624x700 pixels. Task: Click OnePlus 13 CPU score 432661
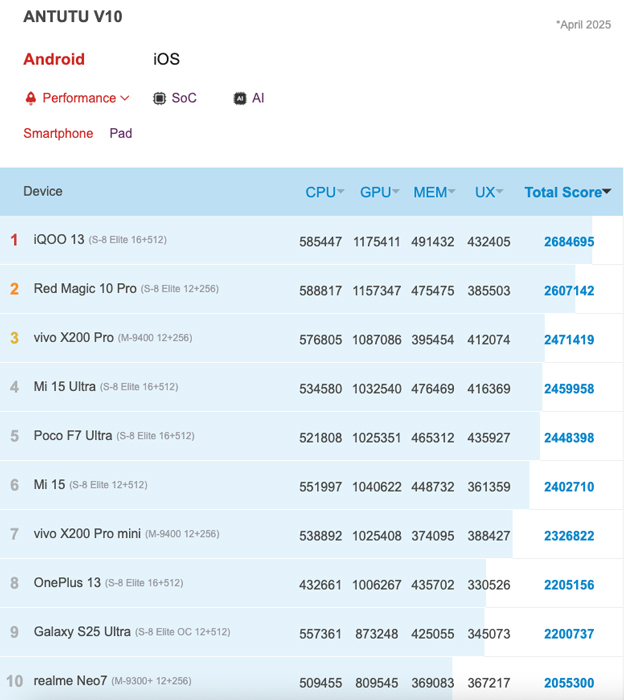[x=320, y=585]
